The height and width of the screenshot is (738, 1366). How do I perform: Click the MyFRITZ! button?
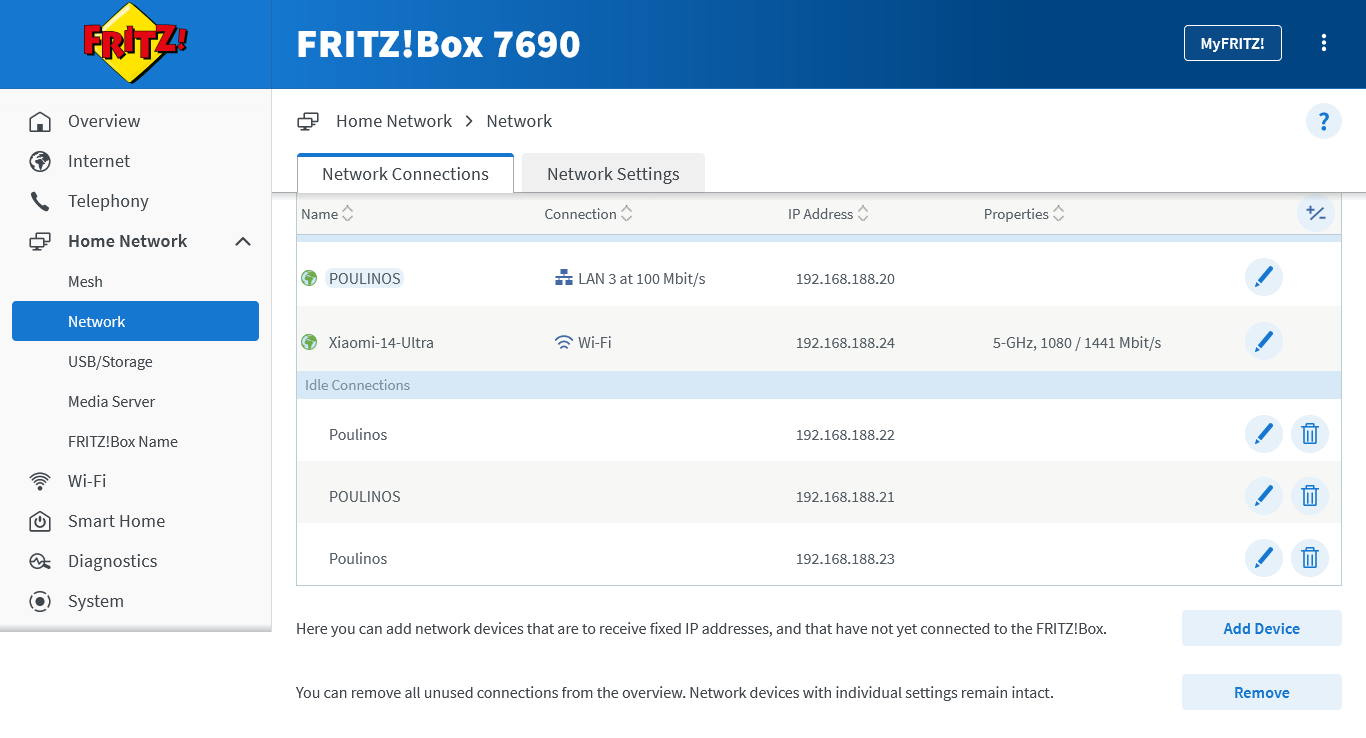tap(1232, 43)
